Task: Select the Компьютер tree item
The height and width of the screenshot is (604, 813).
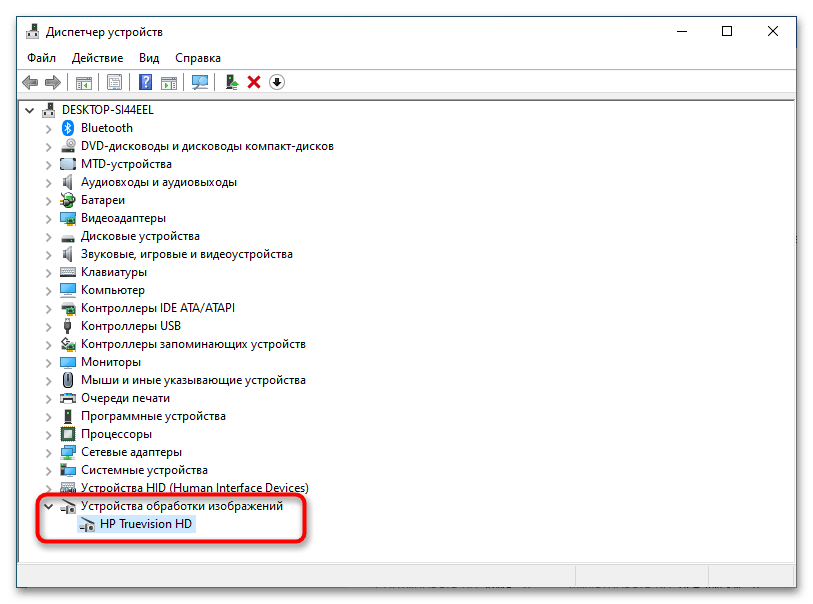Action: [x=113, y=290]
